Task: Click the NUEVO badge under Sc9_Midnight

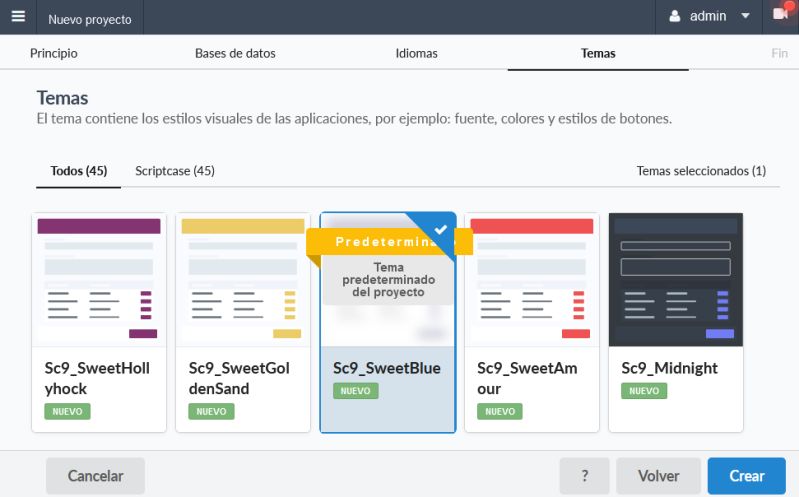Action: pyautogui.click(x=644, y=391)
